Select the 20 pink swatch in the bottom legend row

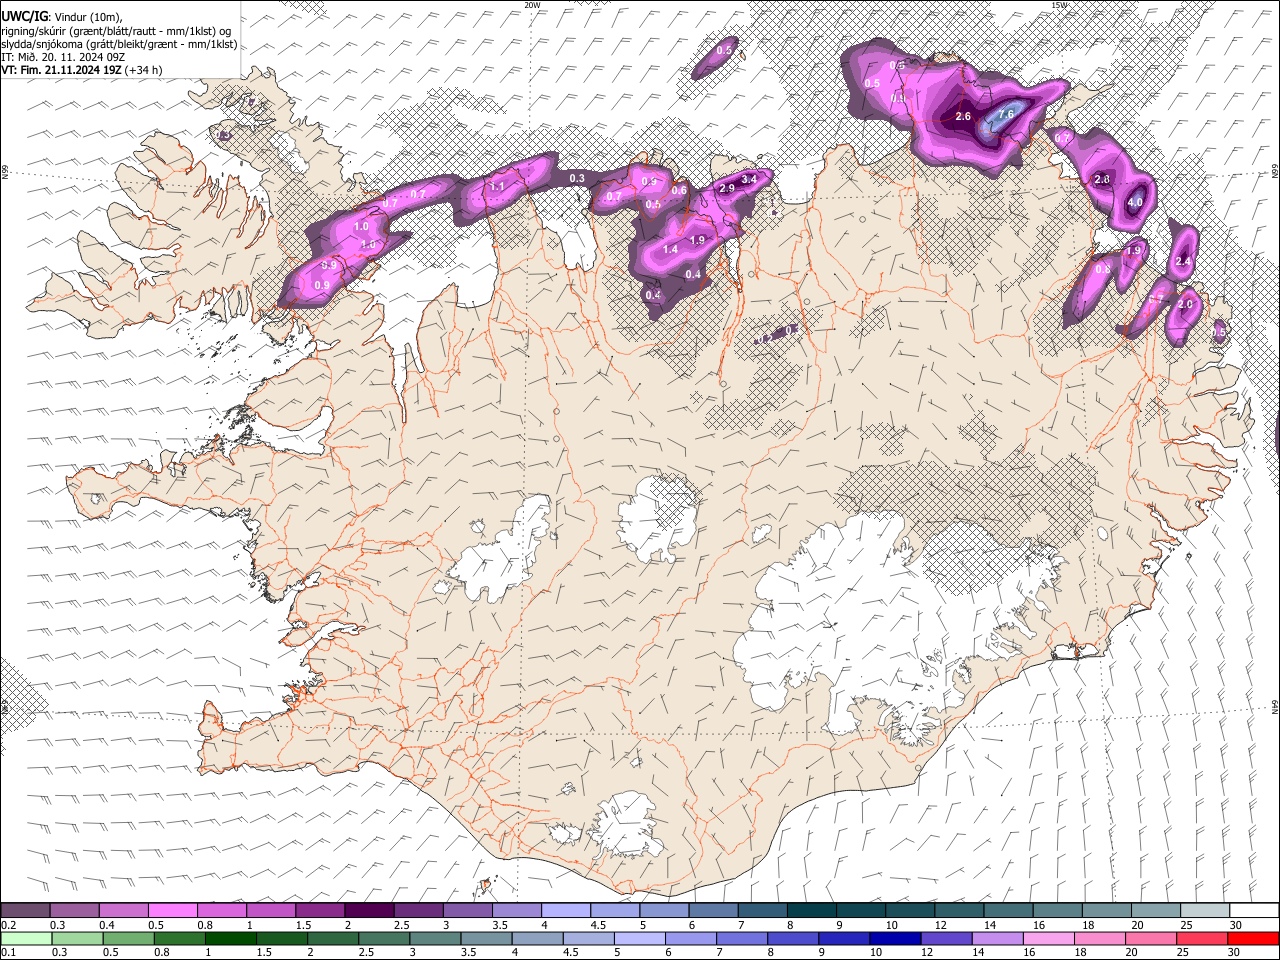tap(1149, 939)
